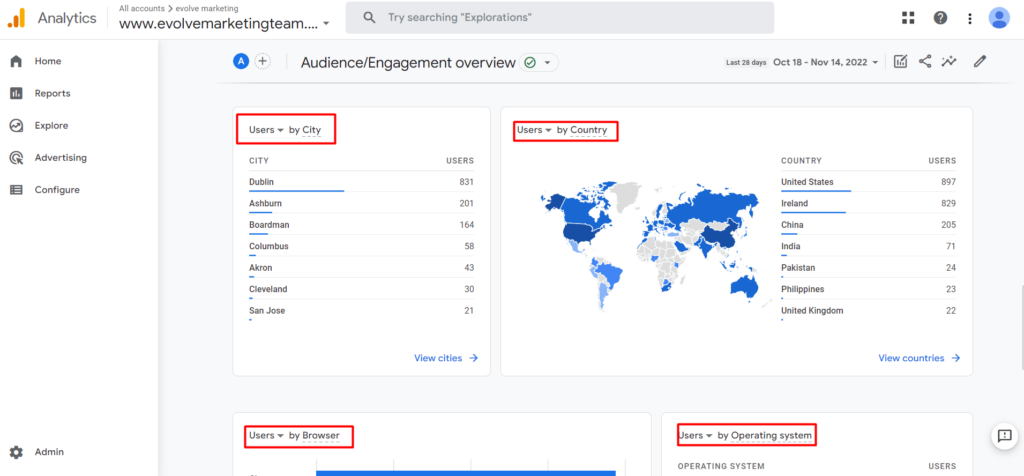Select the India country row

coord(869,247)
